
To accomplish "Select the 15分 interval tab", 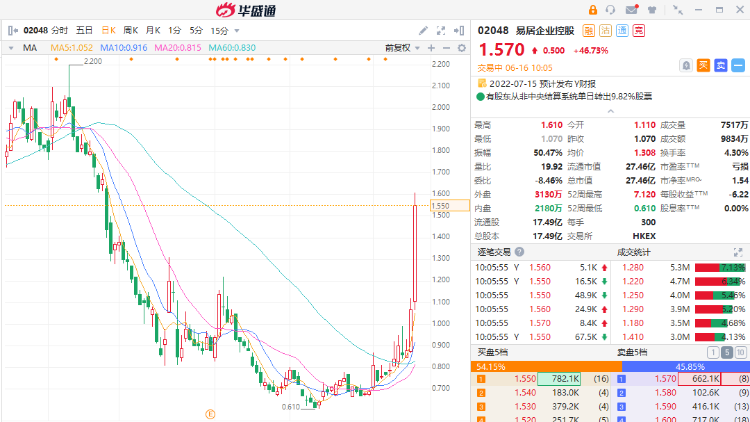I will 220,31.
